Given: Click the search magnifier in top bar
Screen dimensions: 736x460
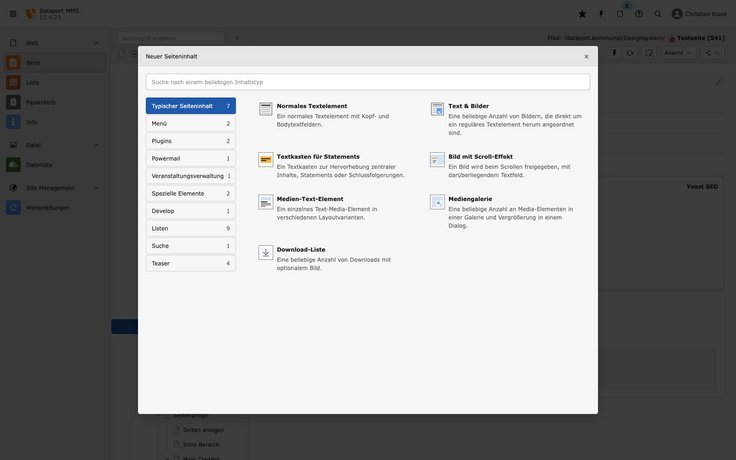Looking at the screenshot, I should click(x=658, y=14).
